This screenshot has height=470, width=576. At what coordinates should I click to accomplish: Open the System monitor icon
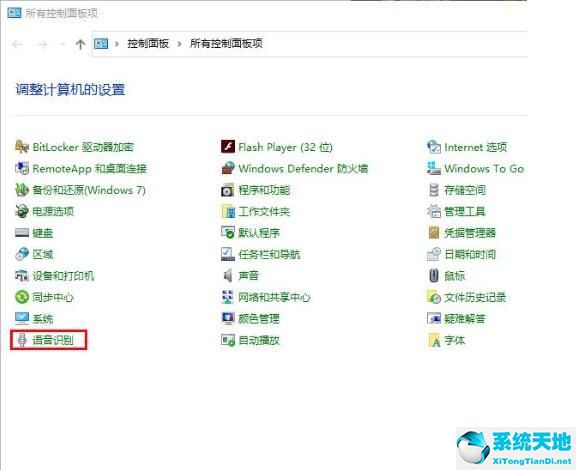click(22, 318)
